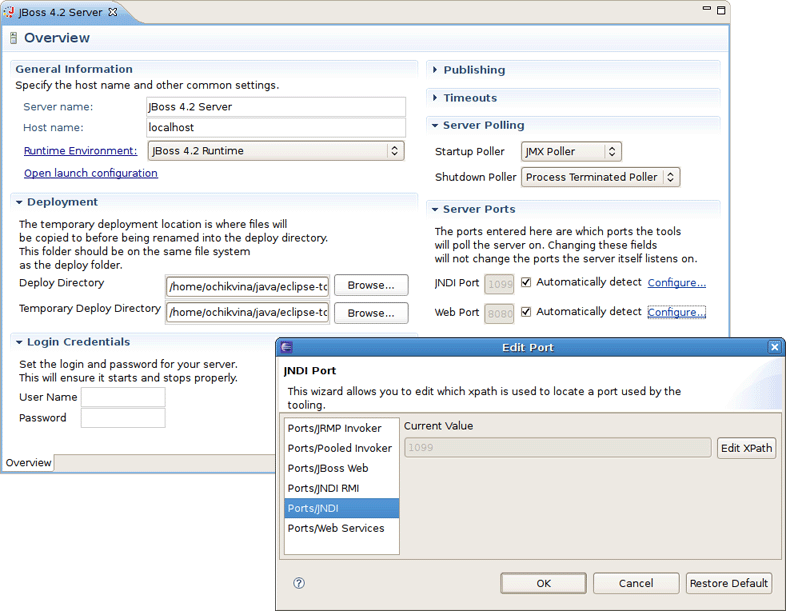Maximize the editor pane via the maximize icon
The width and height of the screenshot is (786, 611).
point(721,10)
